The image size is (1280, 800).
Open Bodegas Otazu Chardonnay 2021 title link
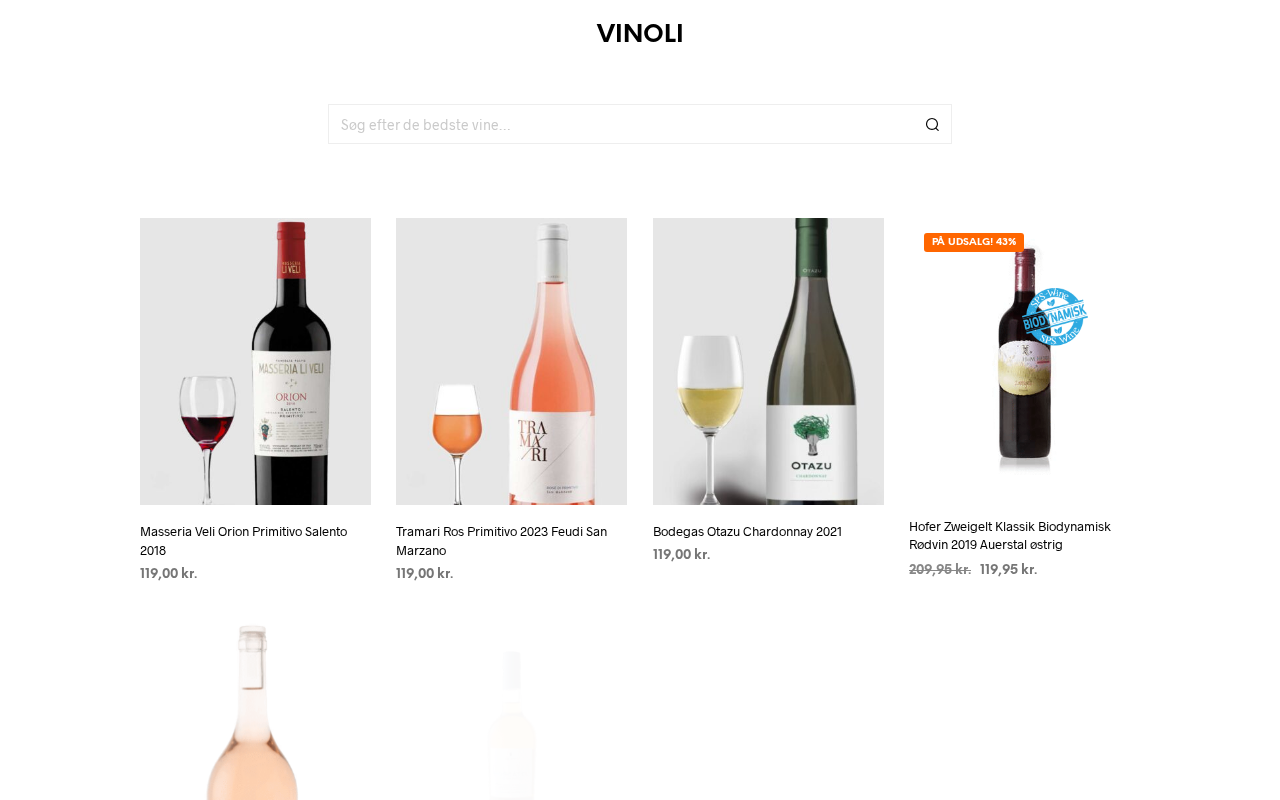click(747, 532)
